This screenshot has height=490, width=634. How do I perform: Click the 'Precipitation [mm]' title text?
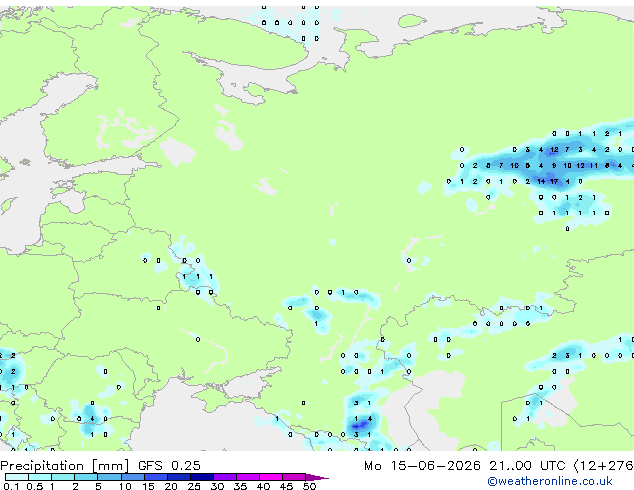(x=65, y=466)
